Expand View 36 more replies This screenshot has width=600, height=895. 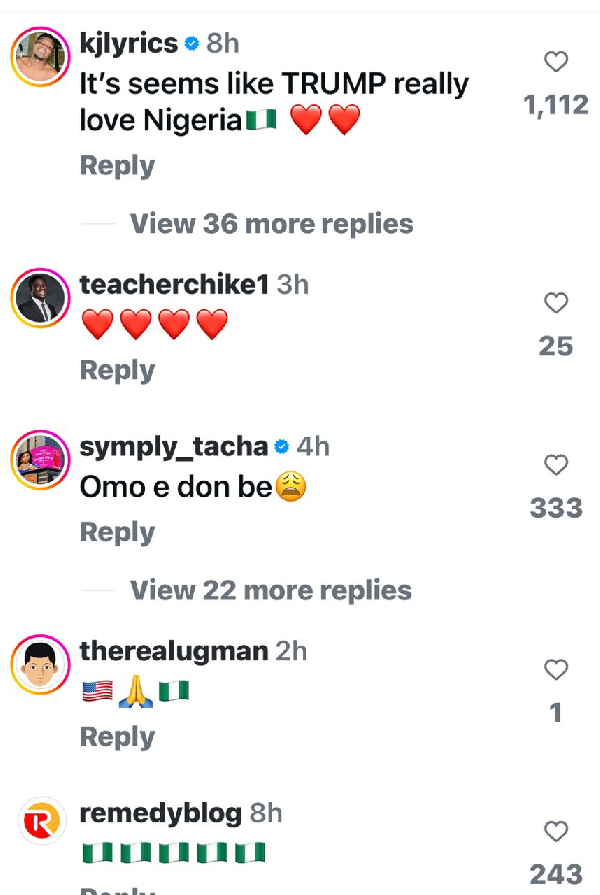271,224
